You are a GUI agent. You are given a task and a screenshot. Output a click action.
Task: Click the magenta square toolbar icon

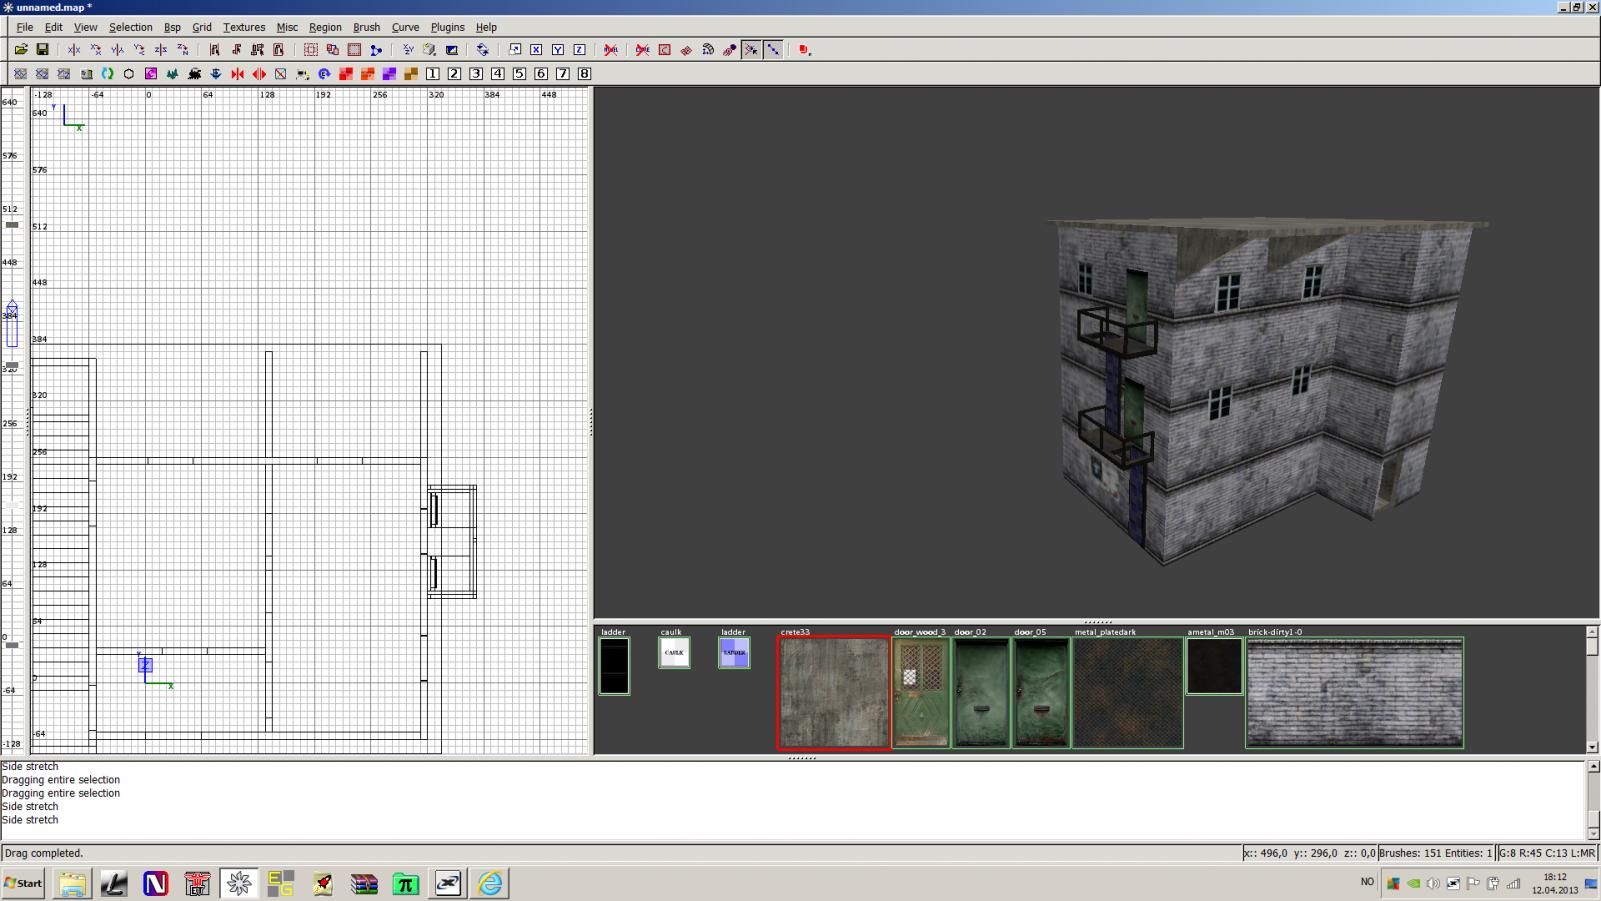[151, 74]
